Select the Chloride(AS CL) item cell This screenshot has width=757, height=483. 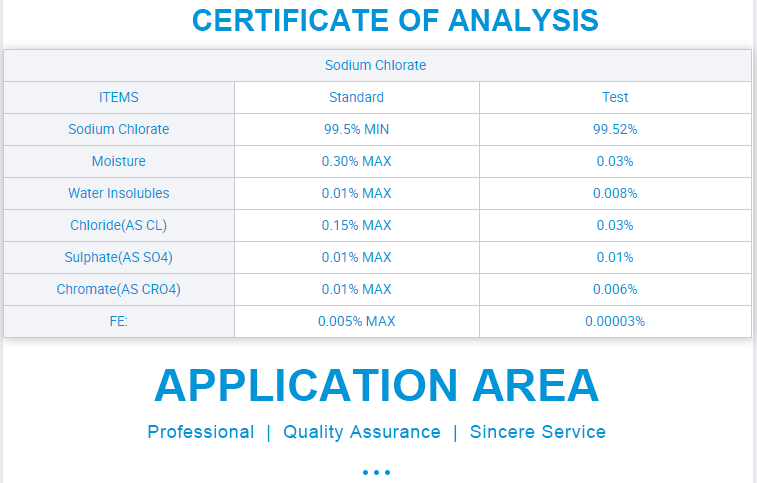point(119,225)
